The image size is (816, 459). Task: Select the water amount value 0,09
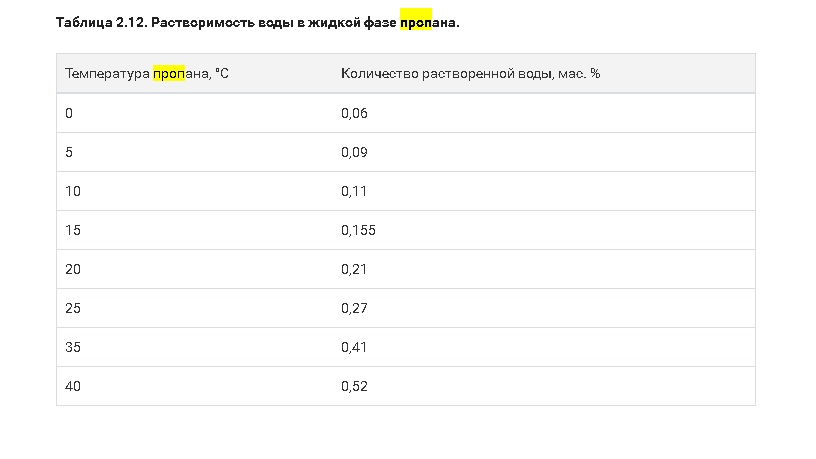click(x=355, y=152)
